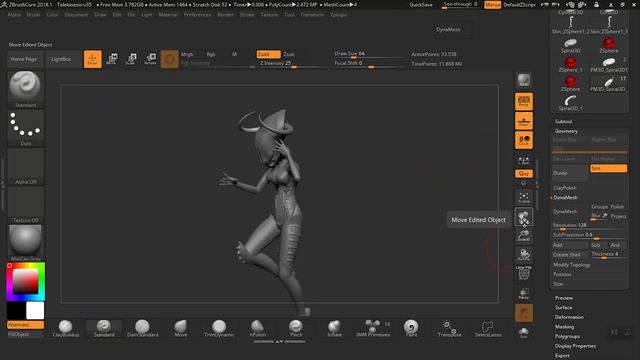This screenshot has width=640, height=360.
Task: Choose the TrimDynamic brush
Action: pos(219,329)
